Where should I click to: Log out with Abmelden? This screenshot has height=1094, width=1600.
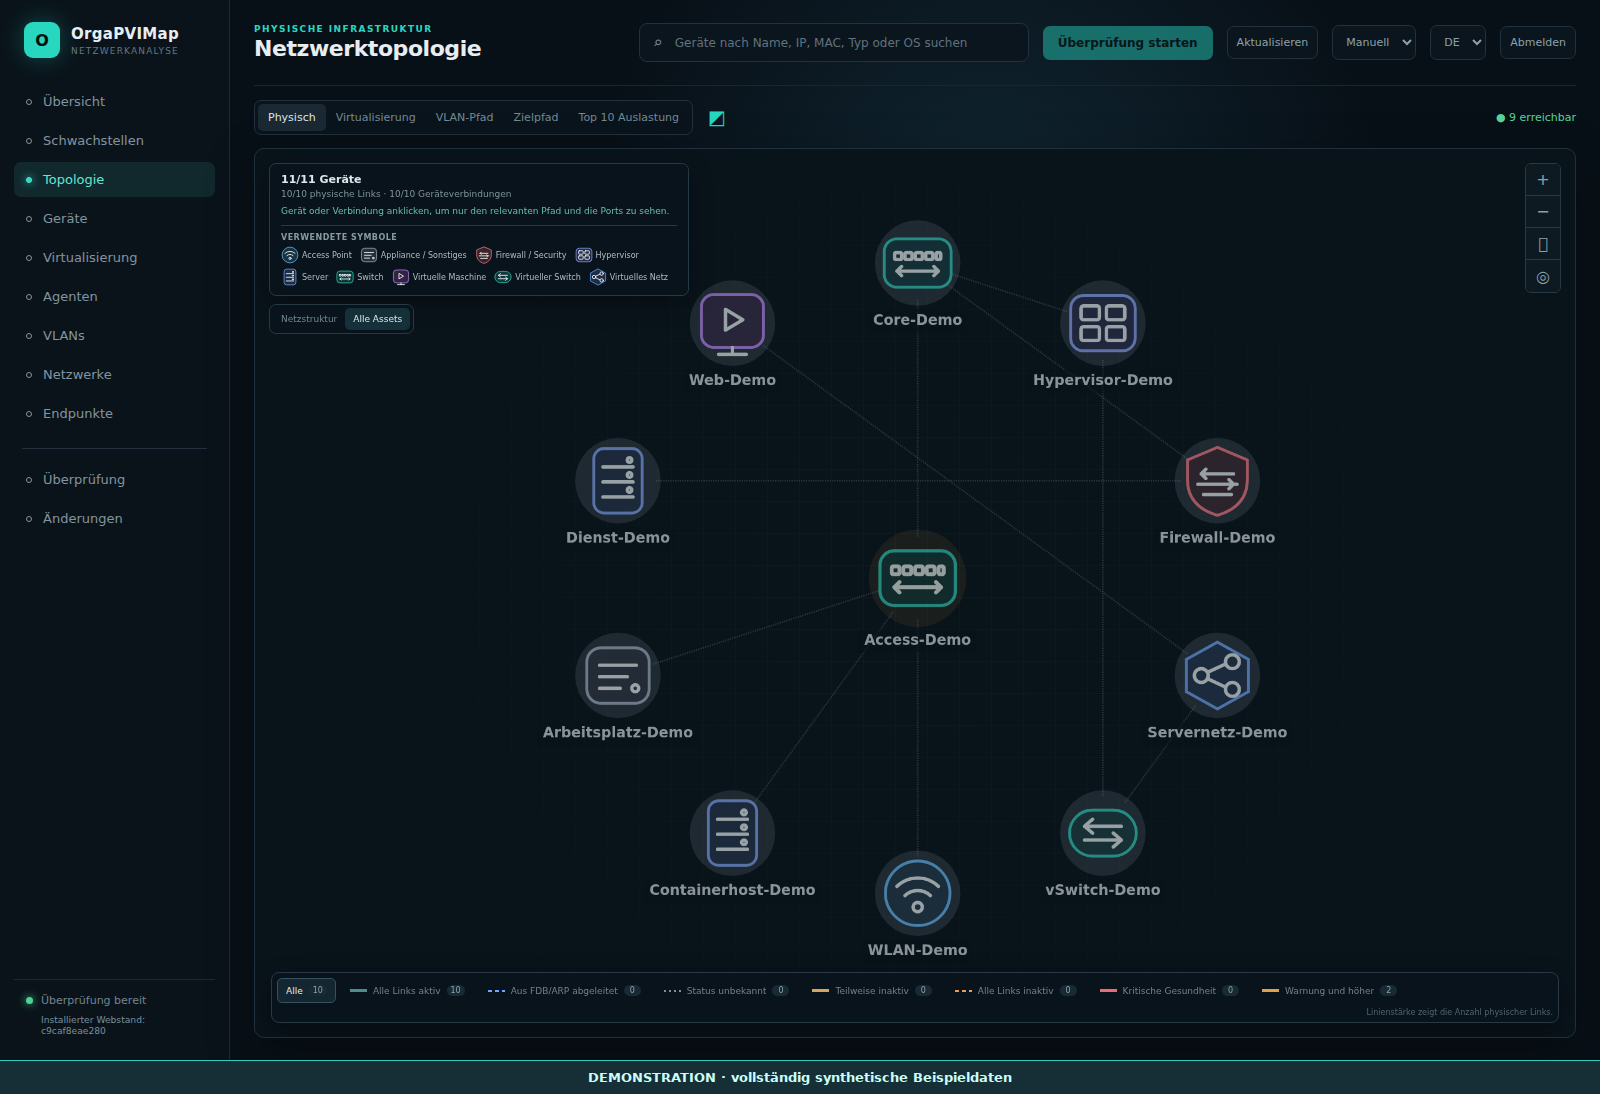(x=1537, y=42)
